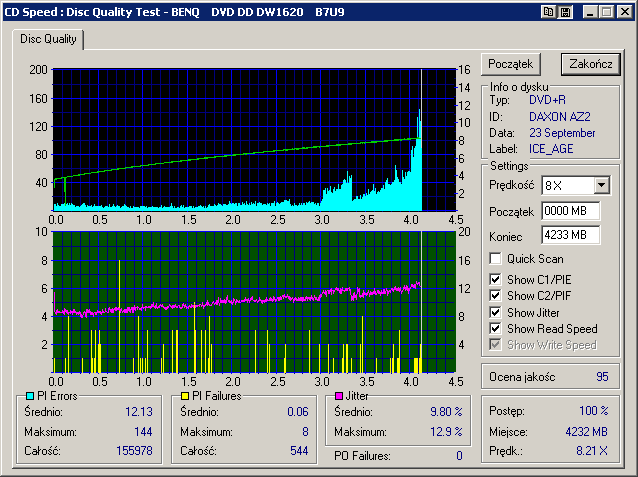Image resolution: width=638 pixels, height=477 pixels.
Task: Click the jitter maximum 12.9 %
Action: [x=446, y=431]
